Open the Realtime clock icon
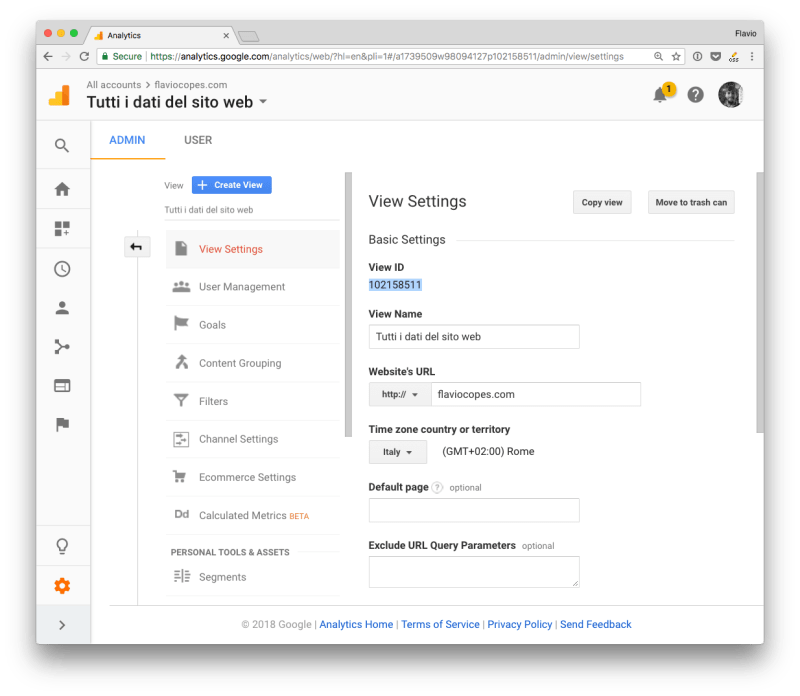 coord(62,268)
